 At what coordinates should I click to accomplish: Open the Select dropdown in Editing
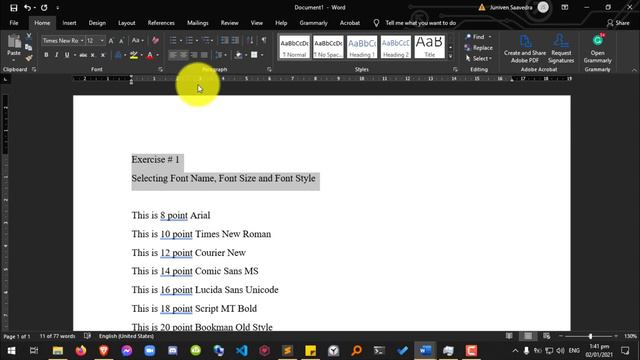click(x=478, y=59)
